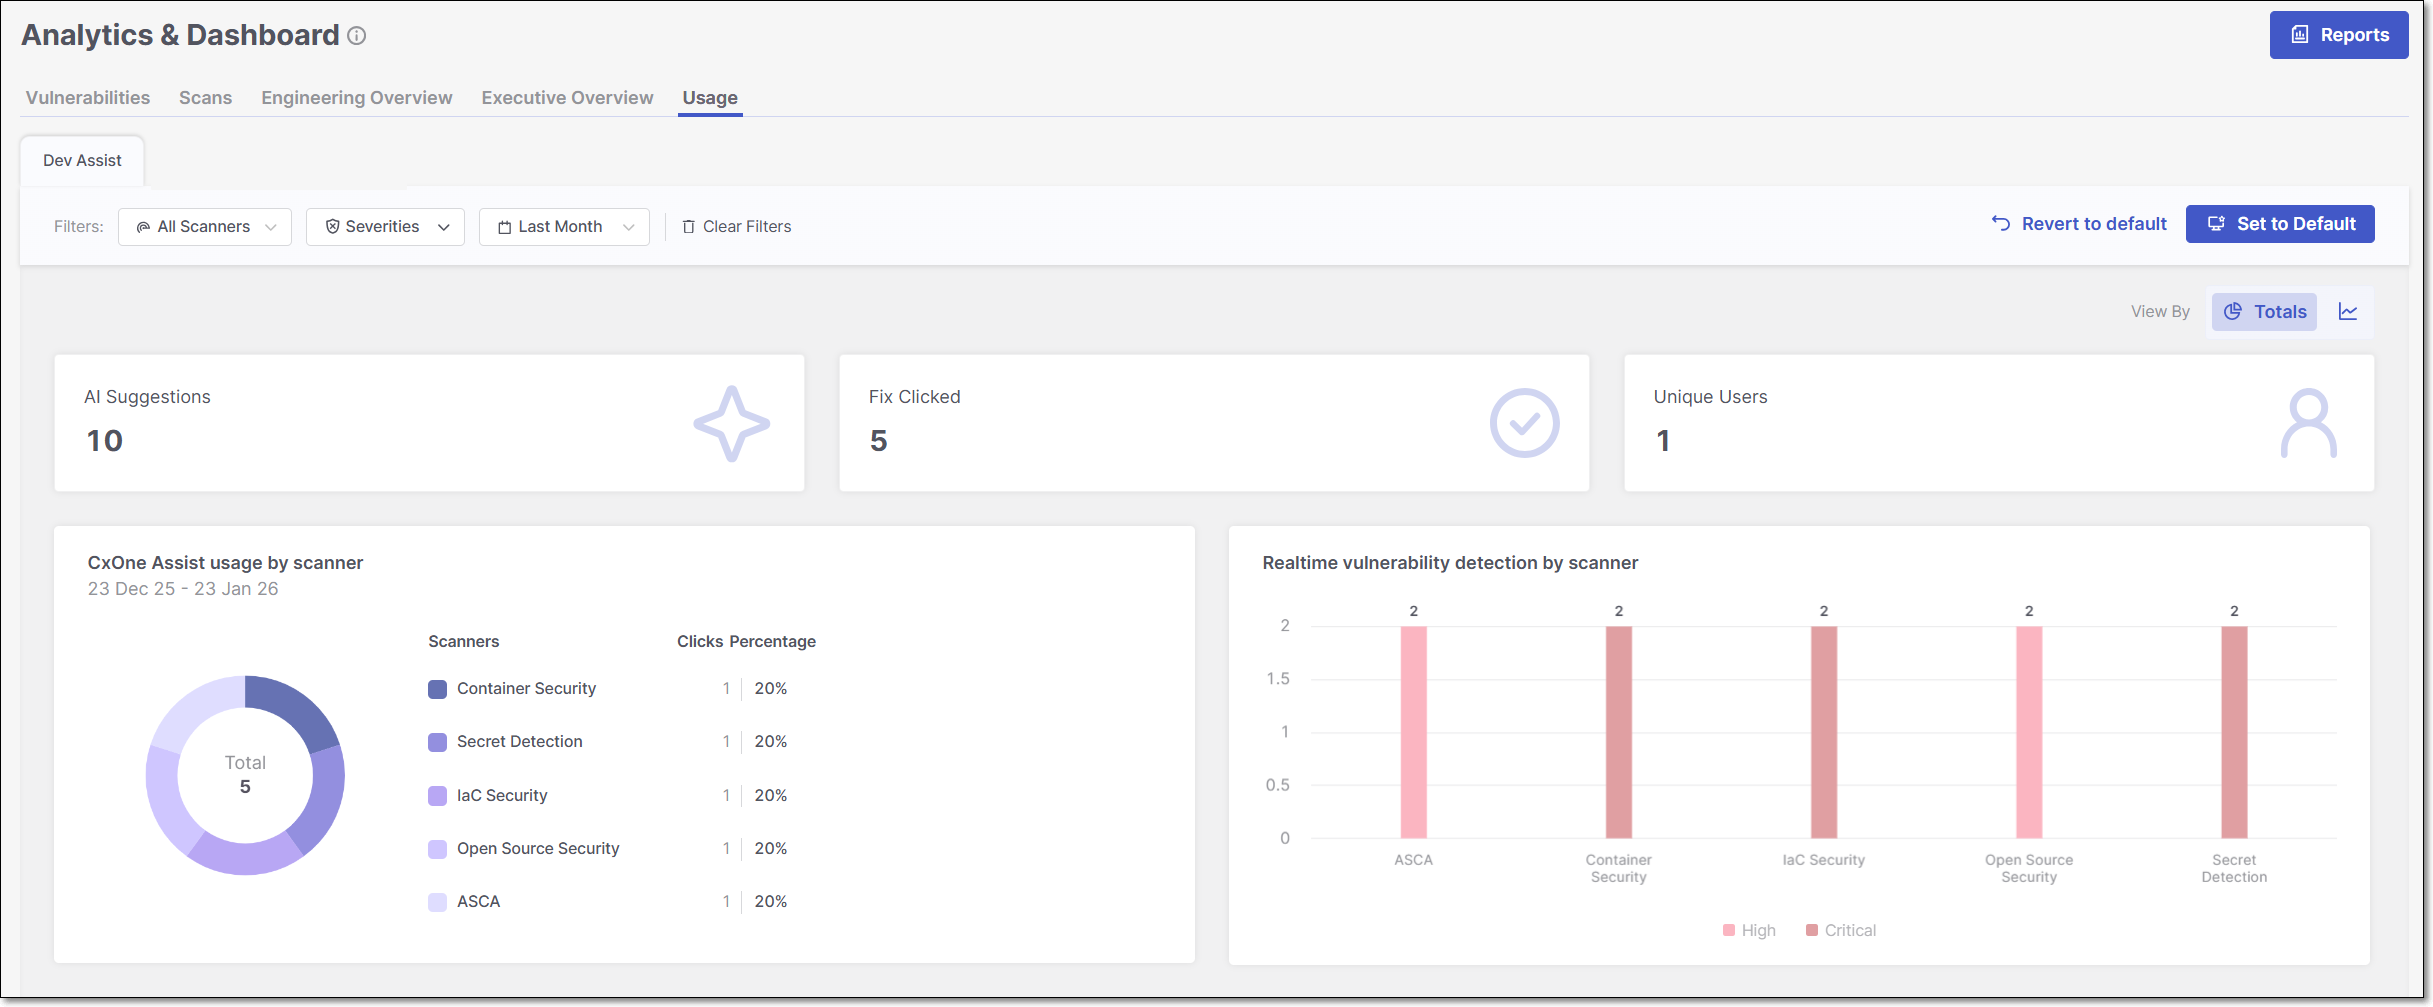2433x1007 pixels.
Task: Select the Totals view toggle
Action: point(2264,312)
